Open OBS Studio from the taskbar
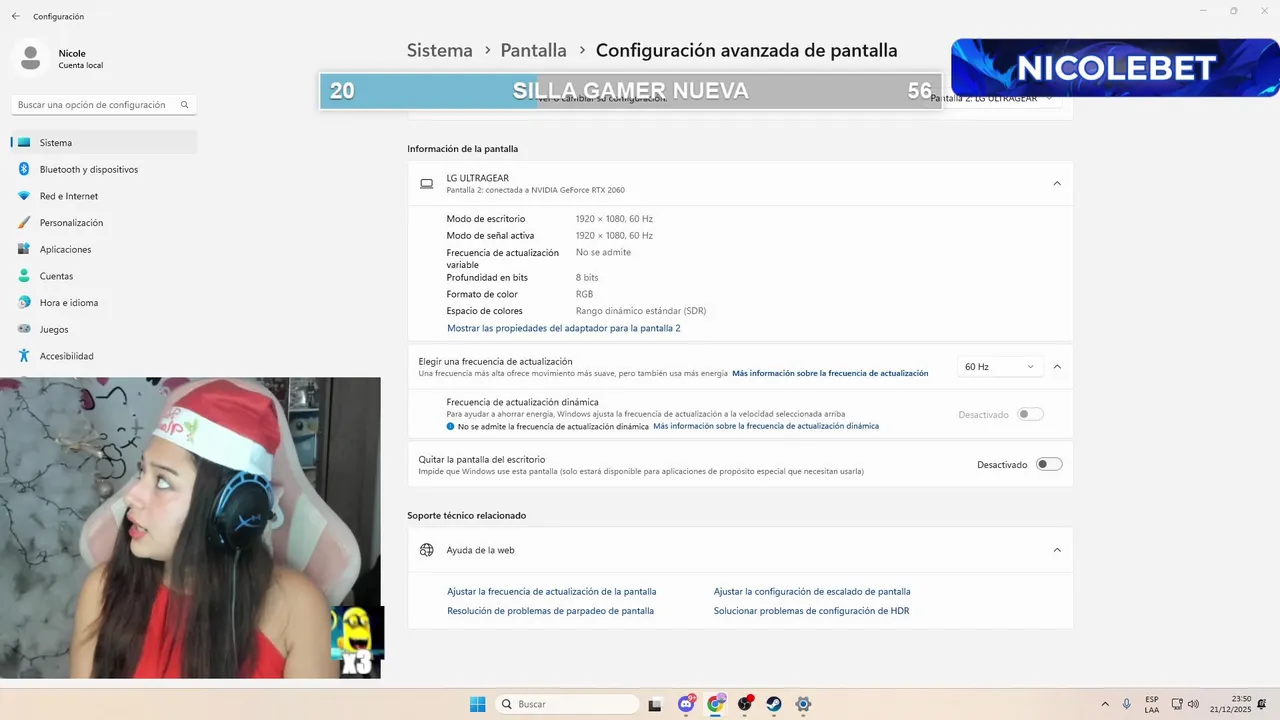Image resolution: width=1280 pixels, height=720 pixels. 745,704
